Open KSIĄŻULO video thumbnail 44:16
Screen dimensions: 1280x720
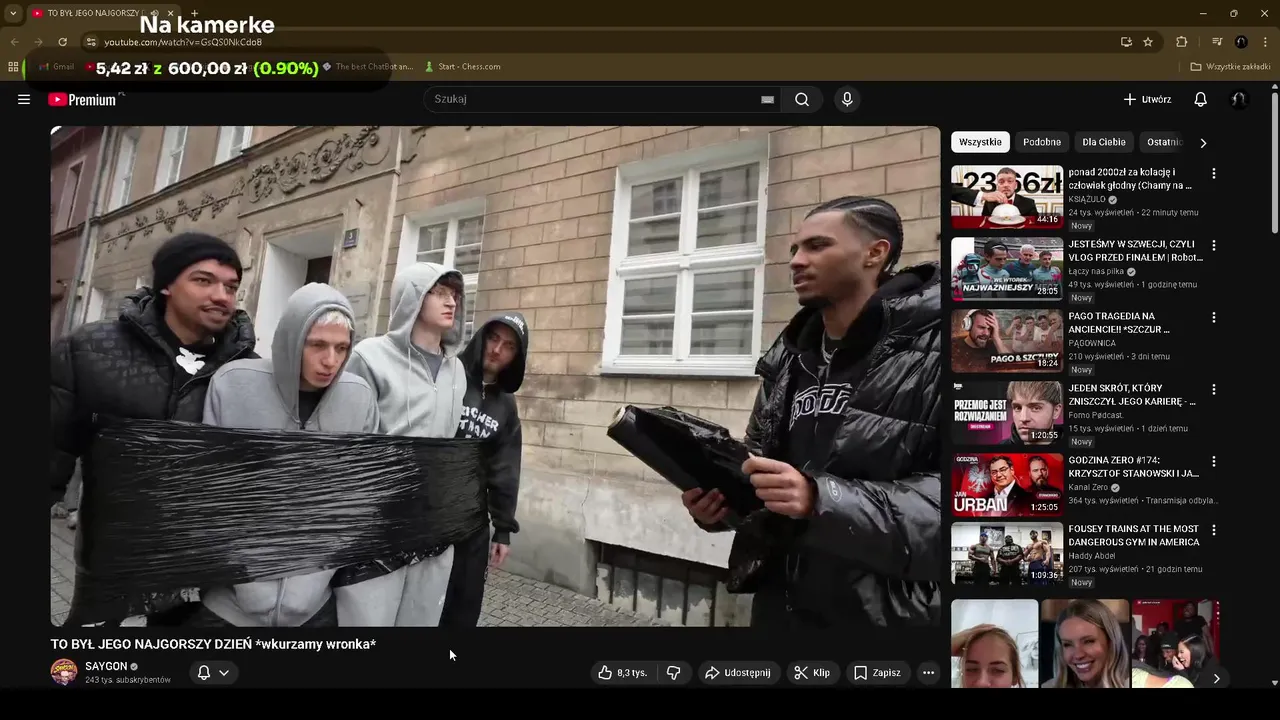[1007, 197]
